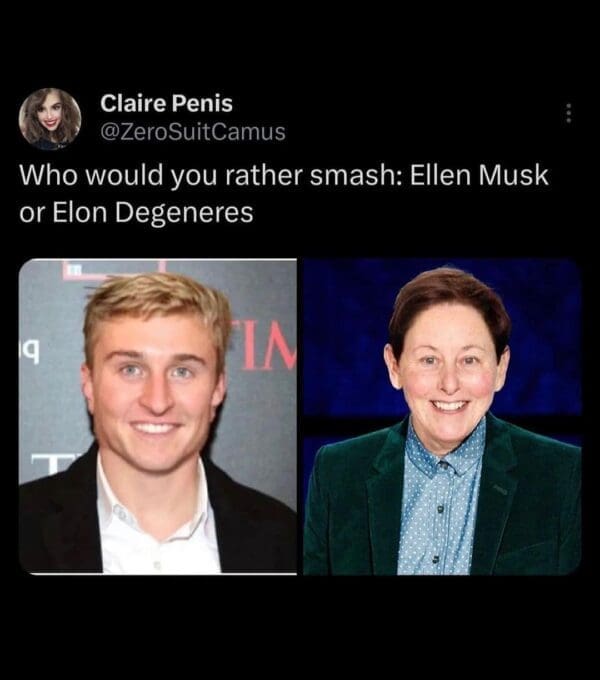Open the left photo of blond man

pyautogui.click(x=158, y=417)
